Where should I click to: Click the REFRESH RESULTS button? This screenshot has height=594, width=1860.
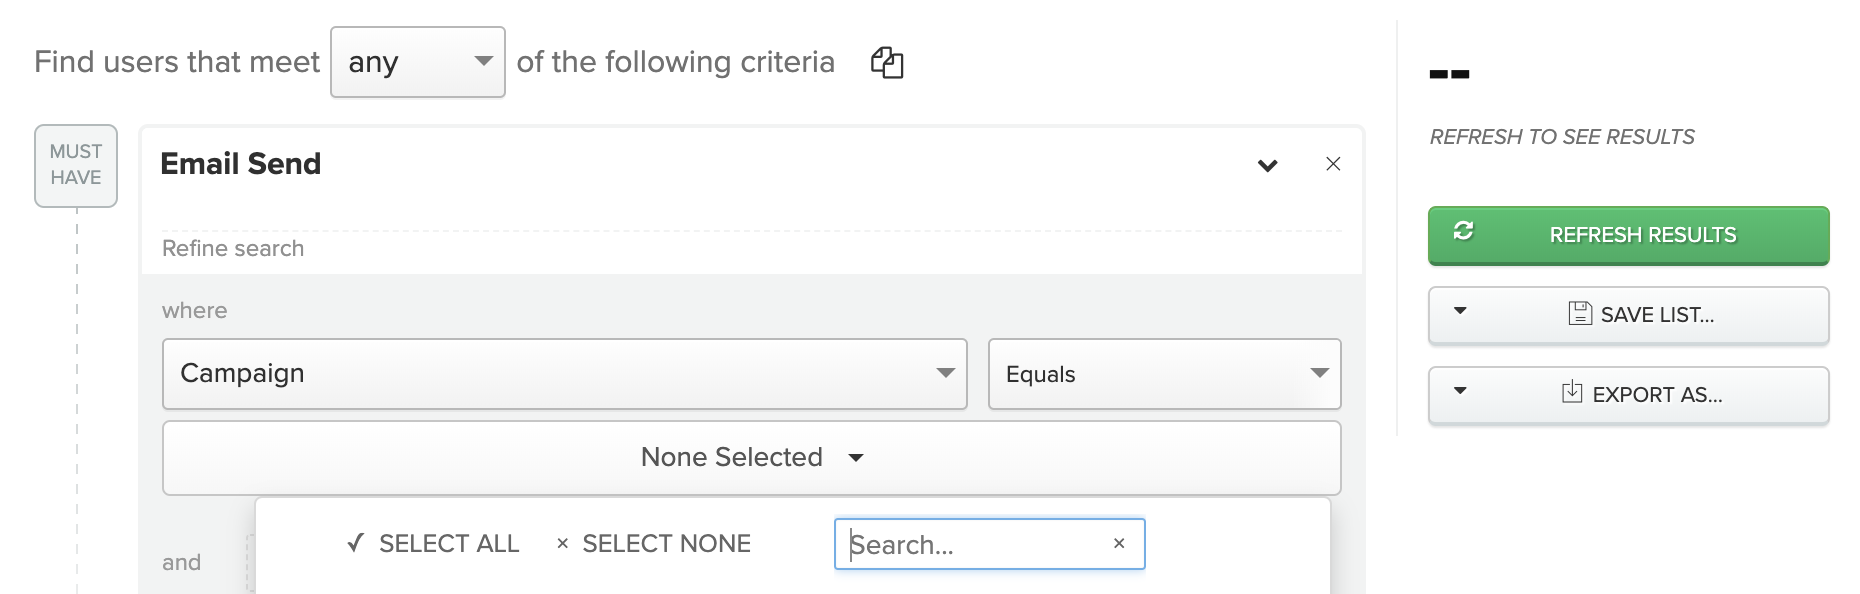point(1628,235)
